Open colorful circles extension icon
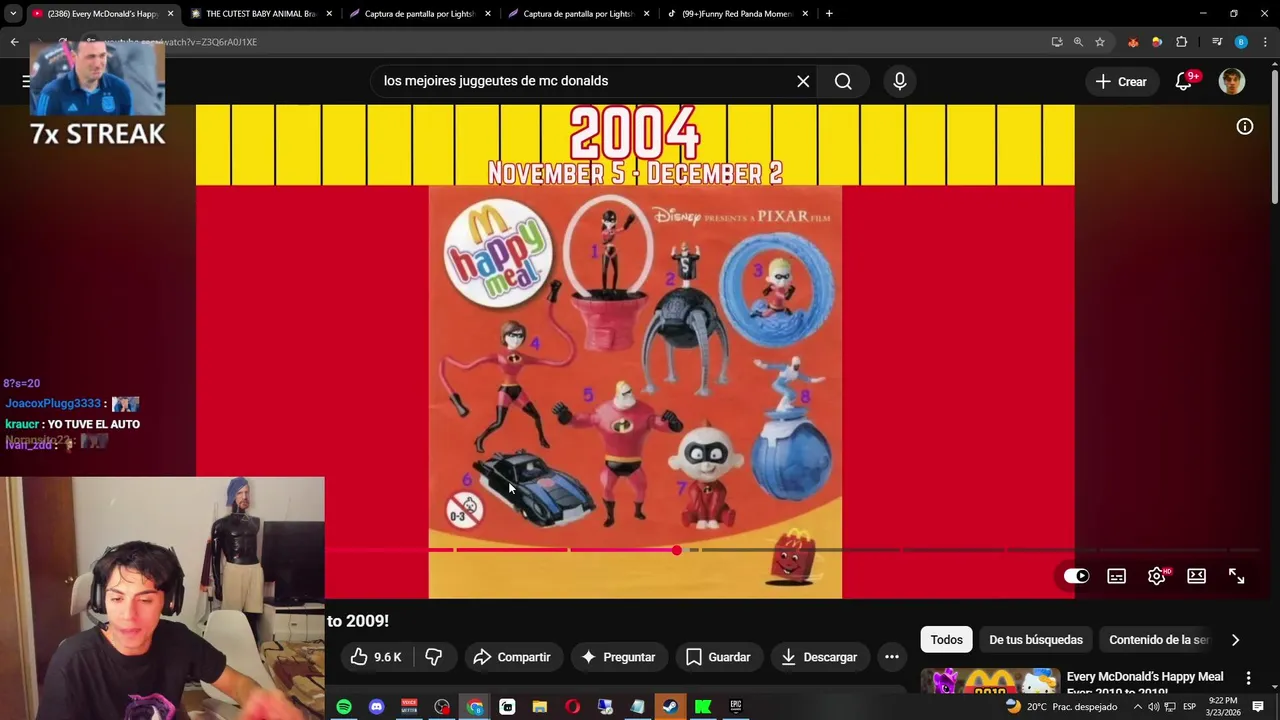 tap(1157, 42)
